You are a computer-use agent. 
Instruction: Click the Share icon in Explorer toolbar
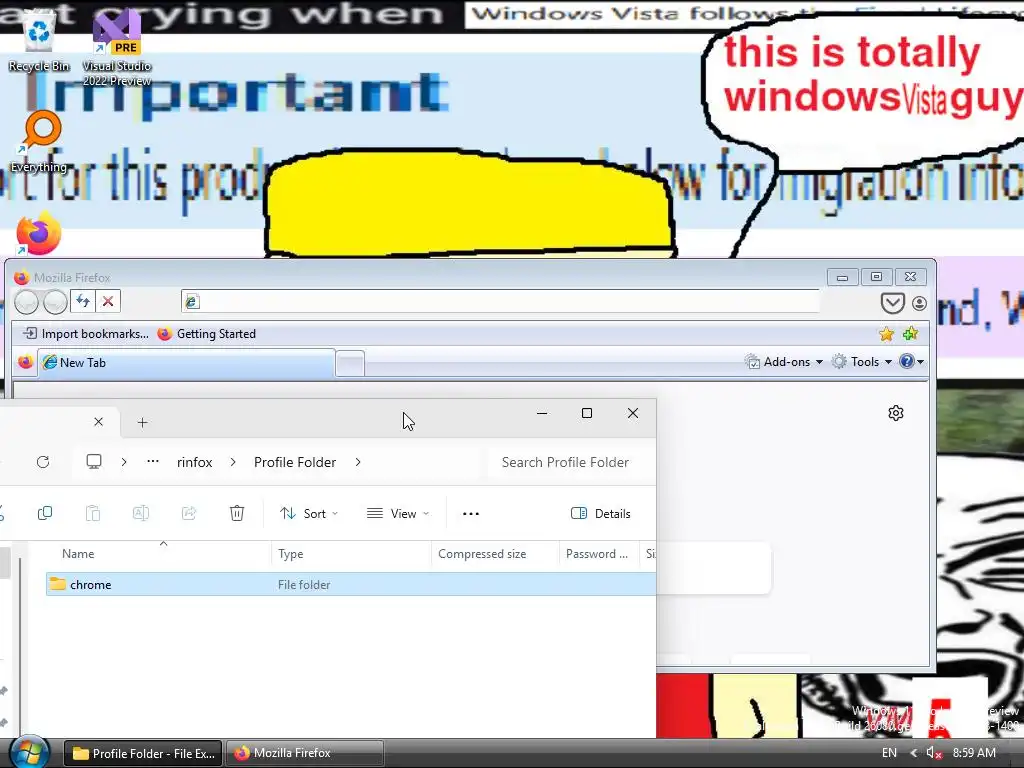[189, 513]
